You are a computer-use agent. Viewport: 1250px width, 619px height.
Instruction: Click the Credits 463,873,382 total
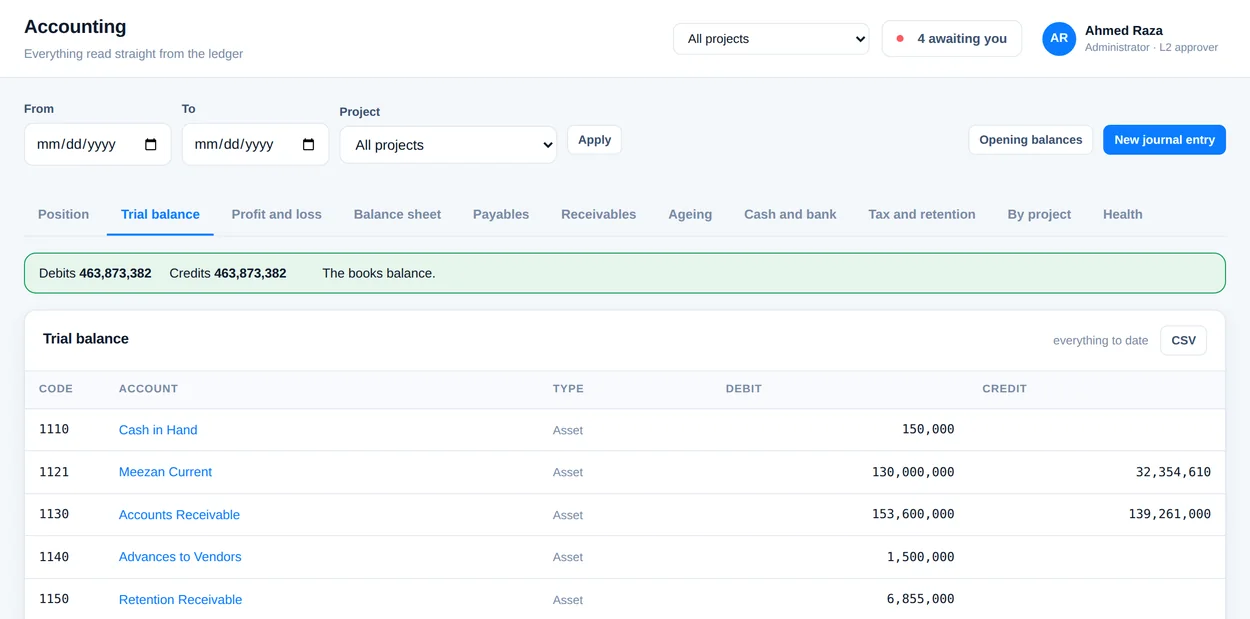pyautogui.click(x=228, y=273)
